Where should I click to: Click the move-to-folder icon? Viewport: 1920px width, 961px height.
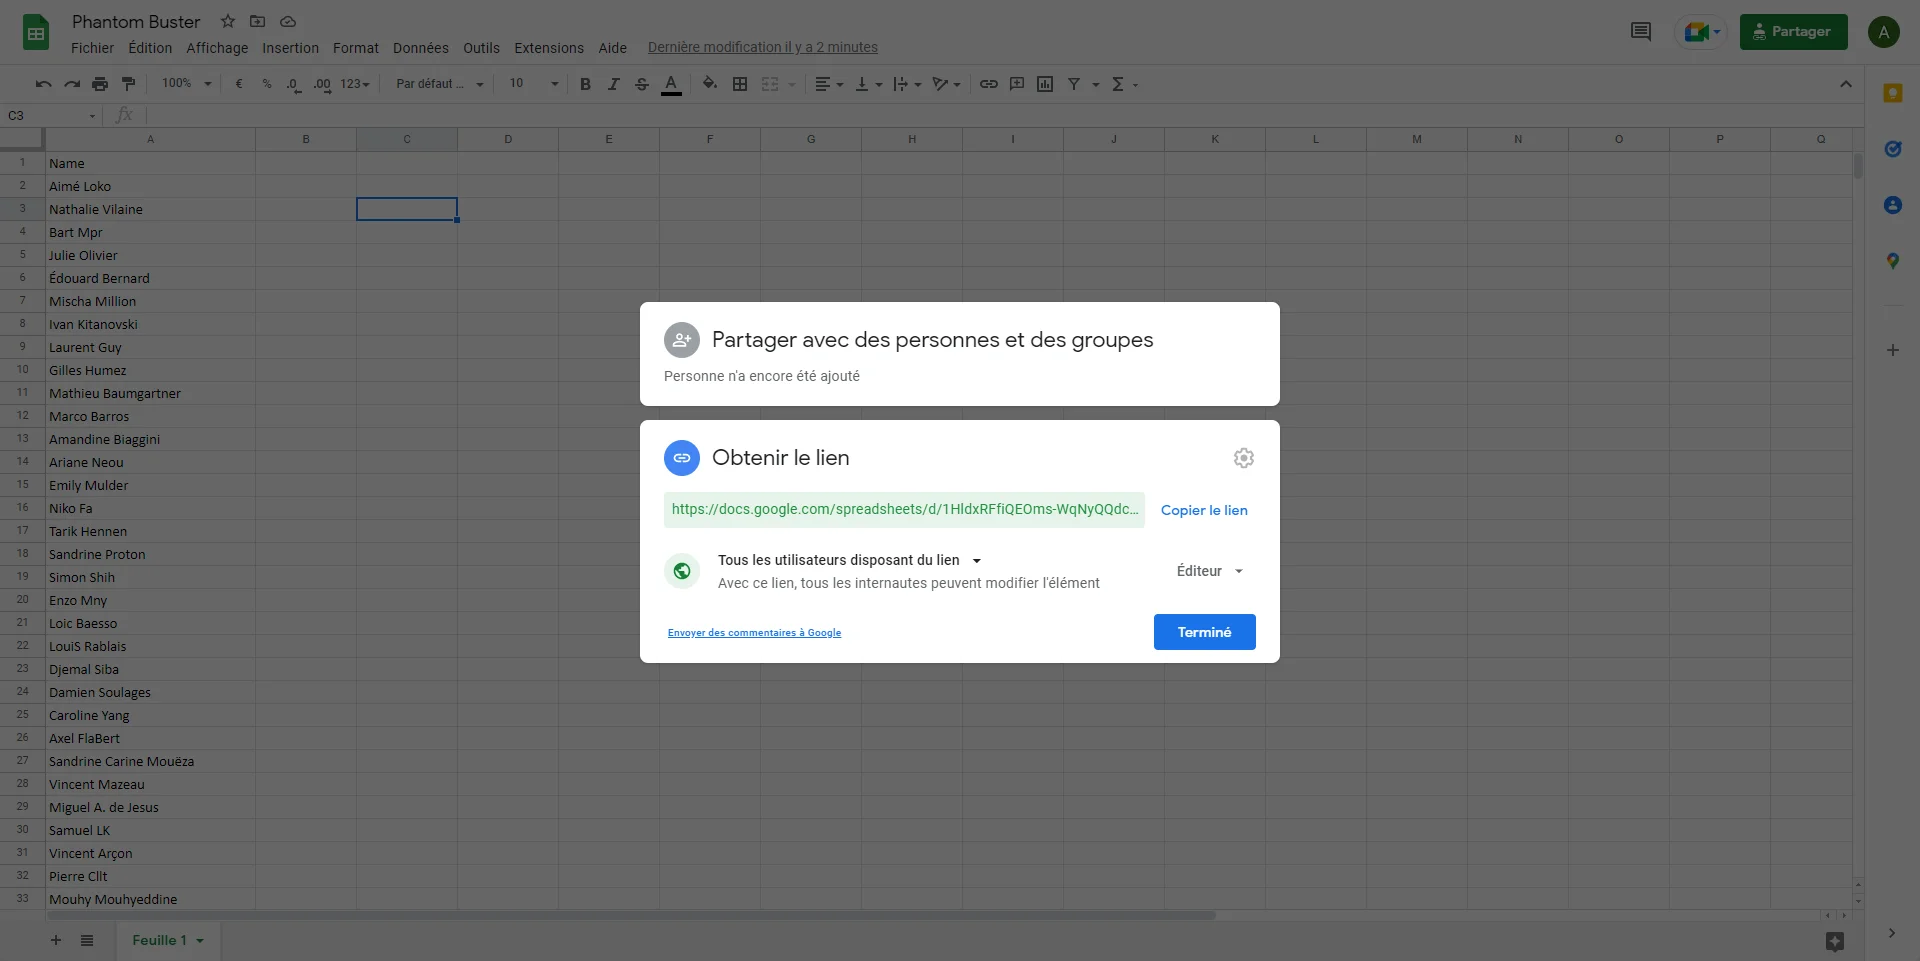click(x=258, y=21)
